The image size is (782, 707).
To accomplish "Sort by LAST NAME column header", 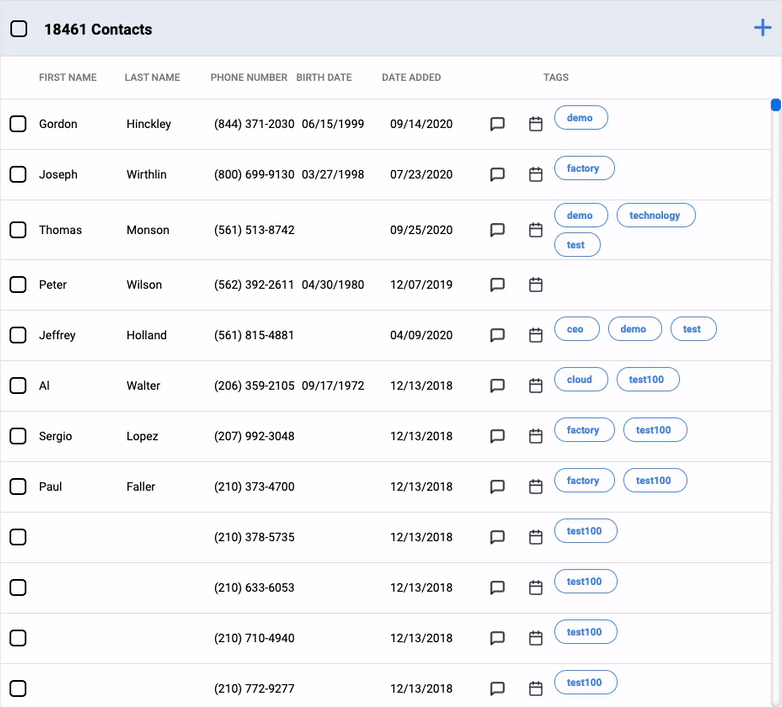I will [152, 77].
